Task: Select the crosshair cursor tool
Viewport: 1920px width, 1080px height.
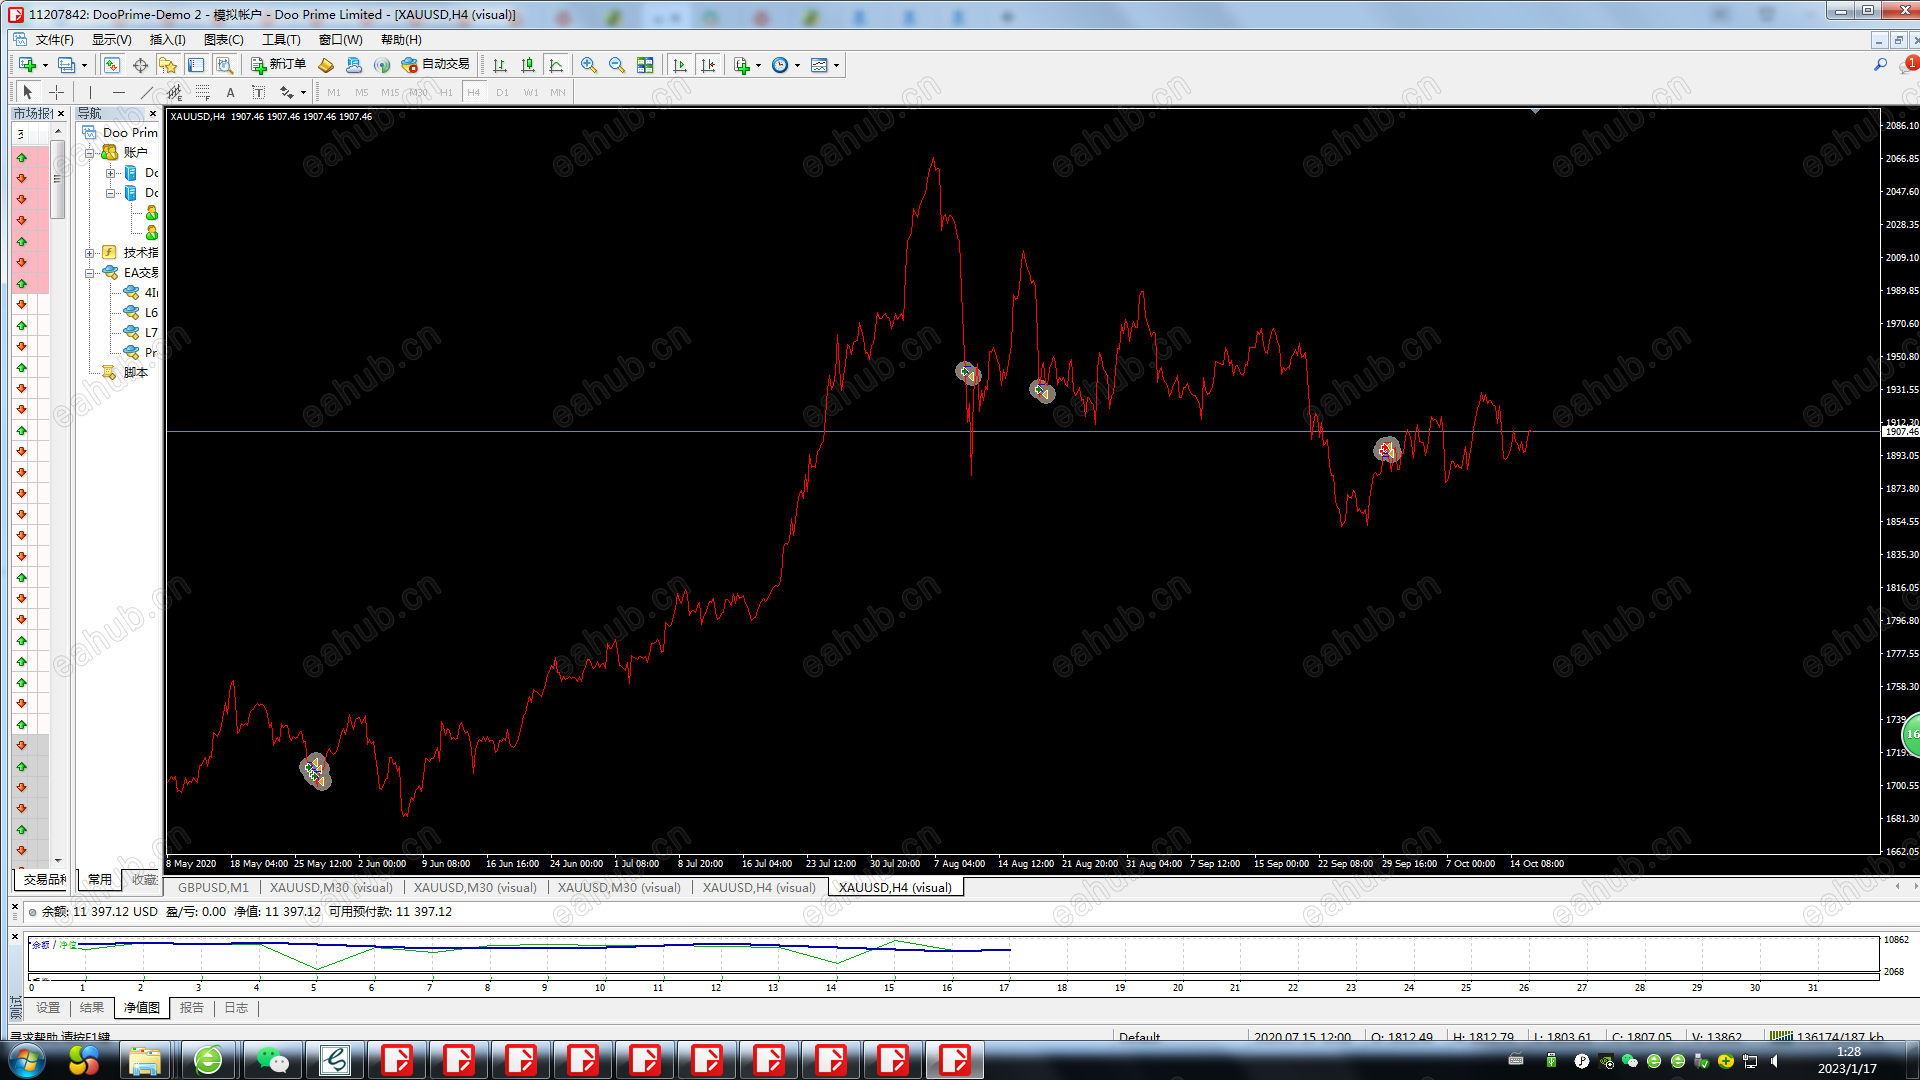Action: pos(57,92)
